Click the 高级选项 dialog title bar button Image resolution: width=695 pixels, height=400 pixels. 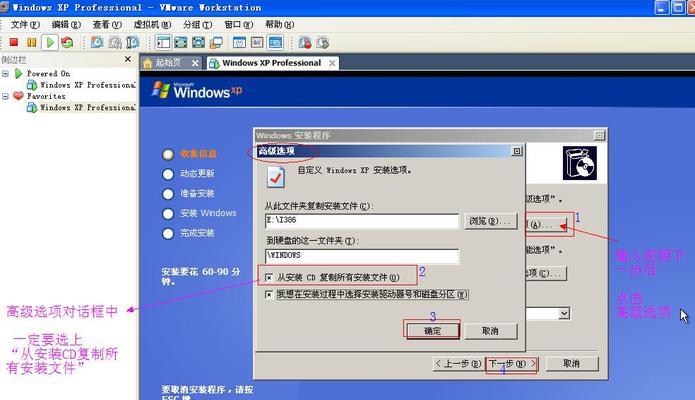coord(517,151)
